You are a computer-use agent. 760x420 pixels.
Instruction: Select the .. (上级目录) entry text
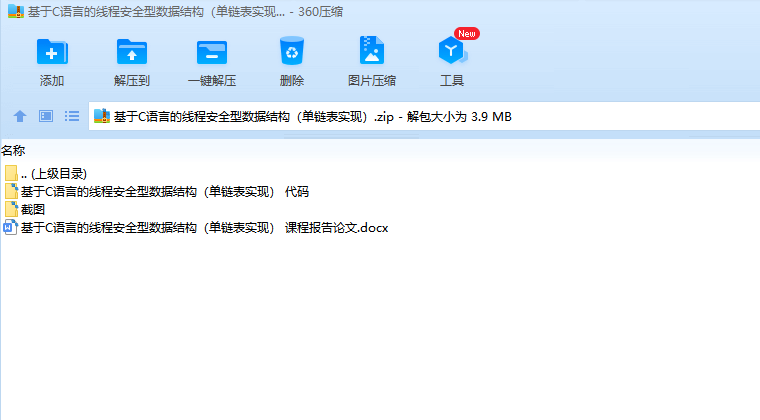54,174
